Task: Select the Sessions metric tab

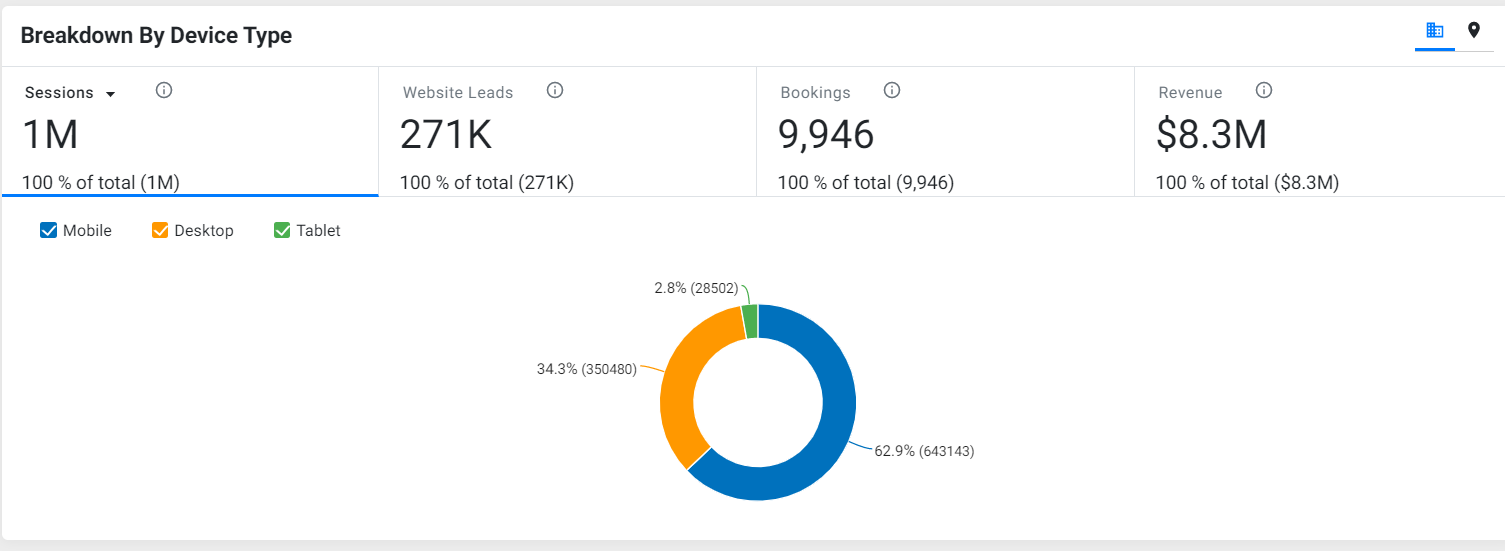Action: 190,132
